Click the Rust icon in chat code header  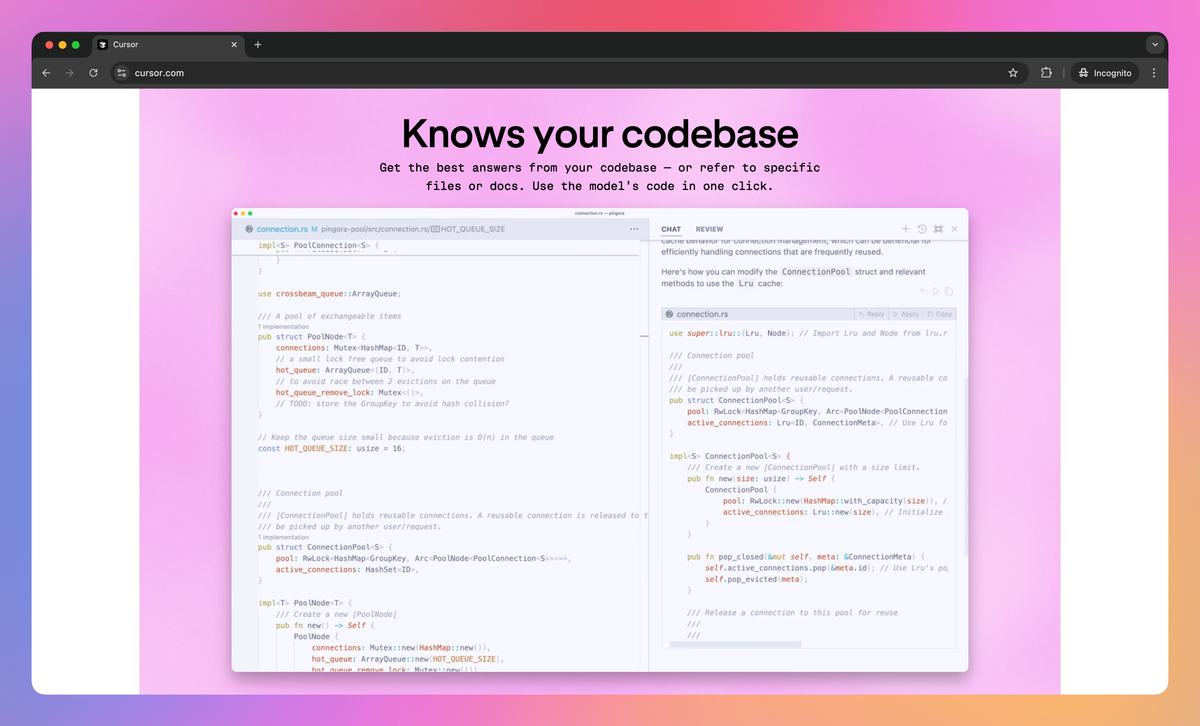click(669, 314)
